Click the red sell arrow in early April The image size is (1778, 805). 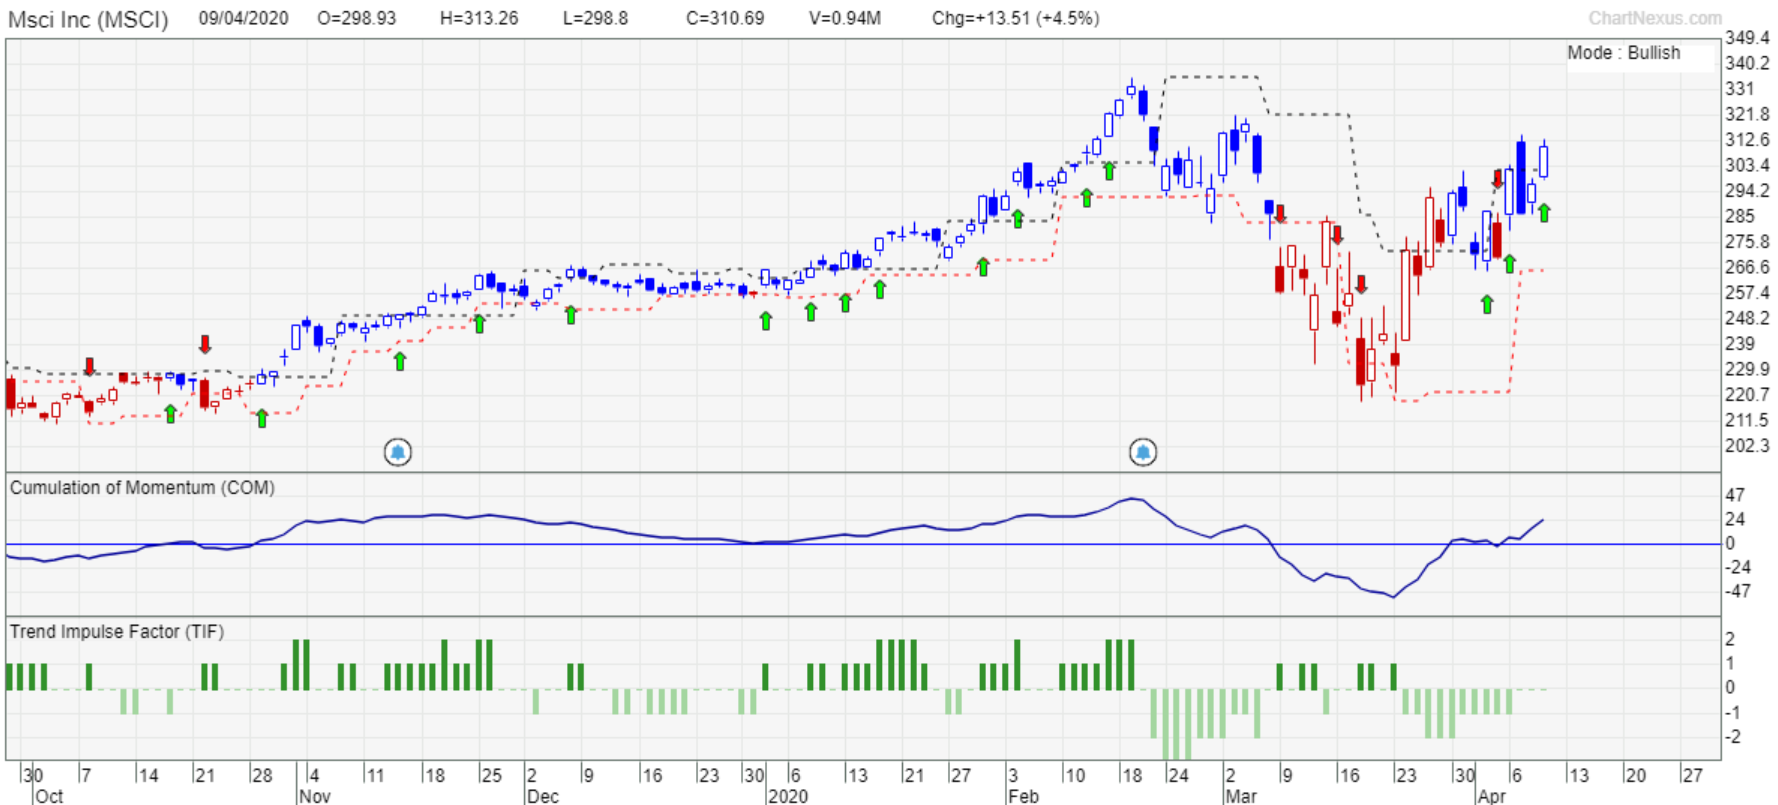pyautogui.click(x=1498, y=179)
